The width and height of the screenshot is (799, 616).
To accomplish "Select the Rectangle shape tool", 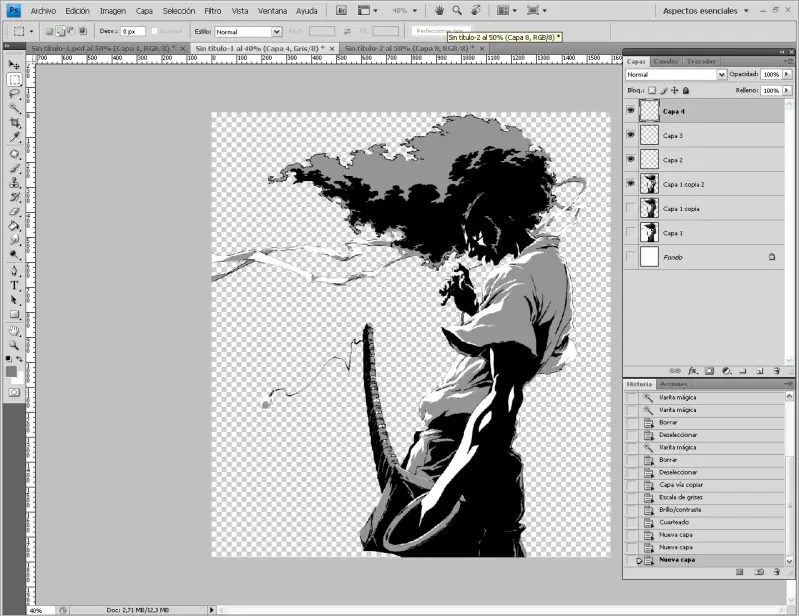I will coord(14,314).
